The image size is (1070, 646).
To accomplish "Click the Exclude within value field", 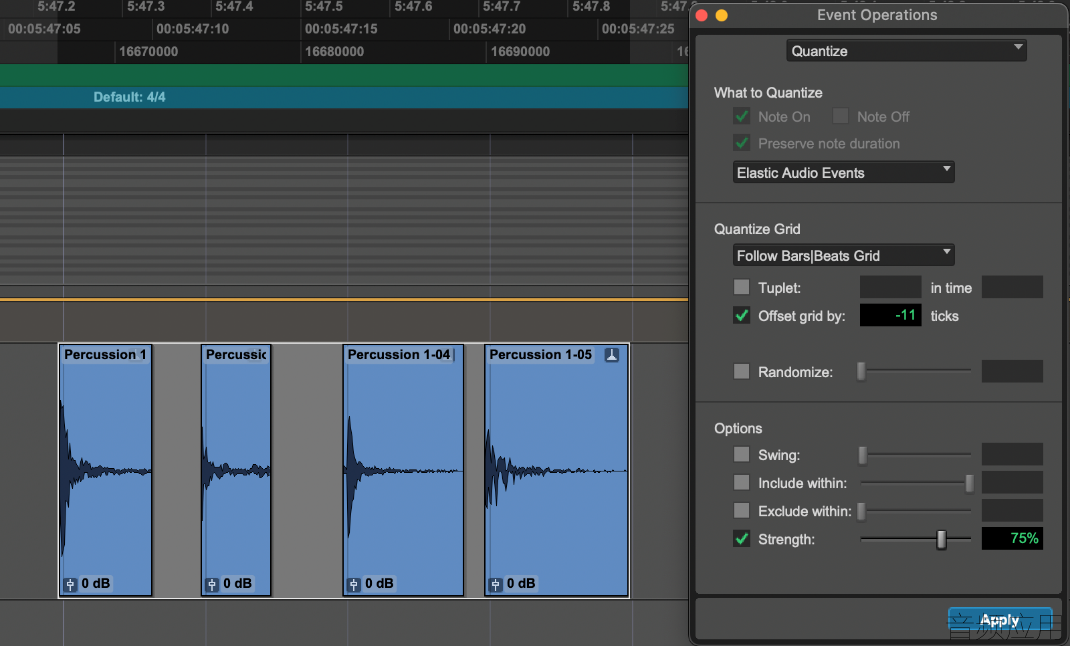I will 1012,510.
